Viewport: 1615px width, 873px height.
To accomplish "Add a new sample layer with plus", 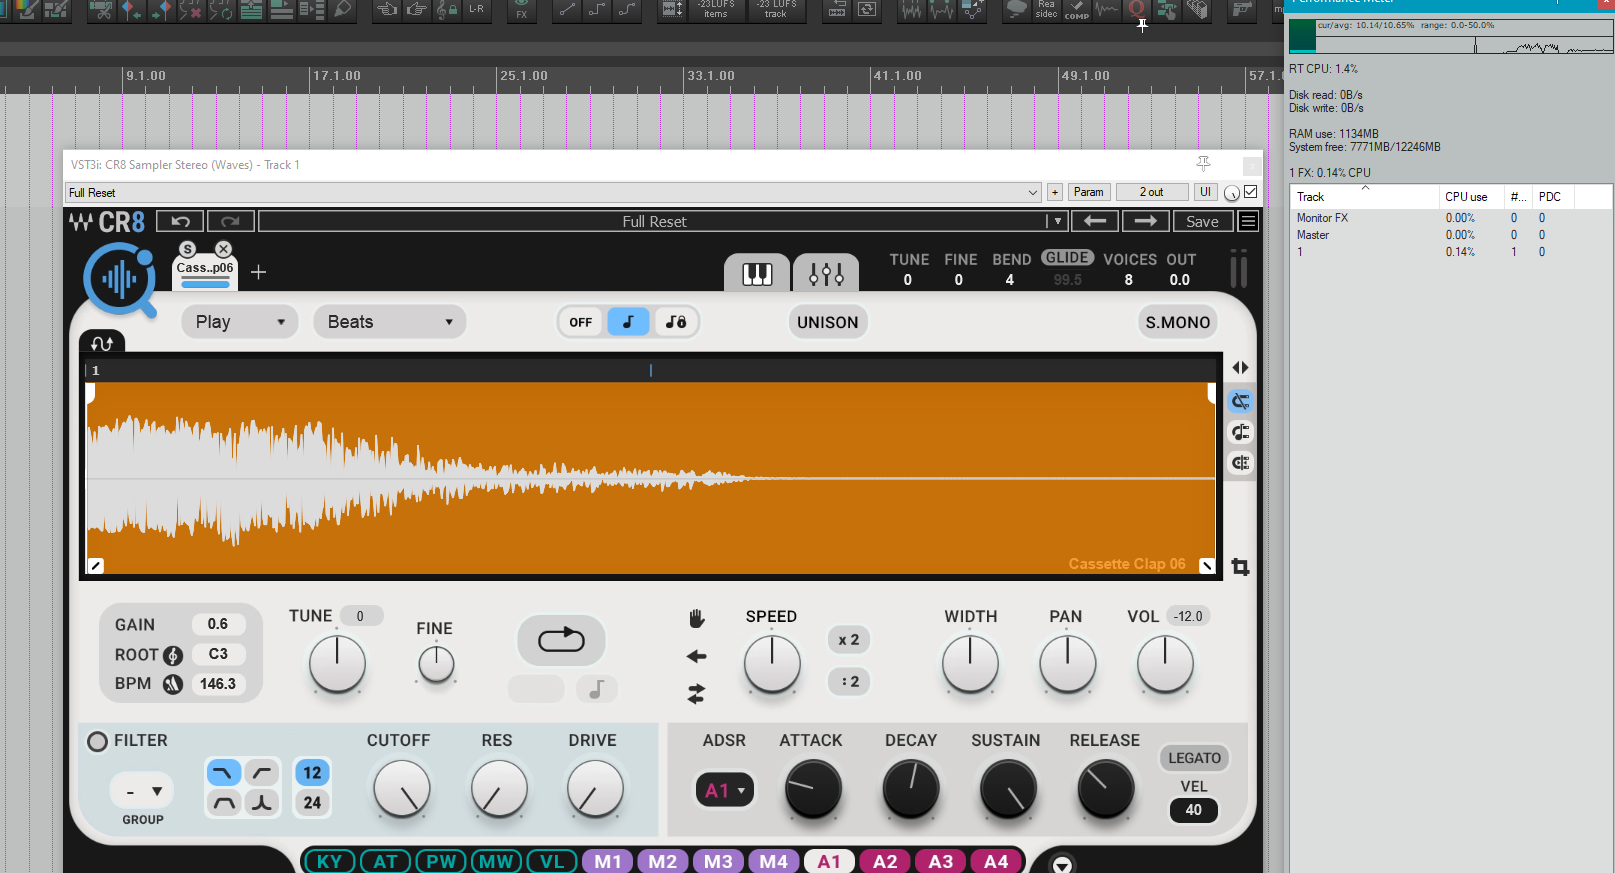I will point(258,272).
